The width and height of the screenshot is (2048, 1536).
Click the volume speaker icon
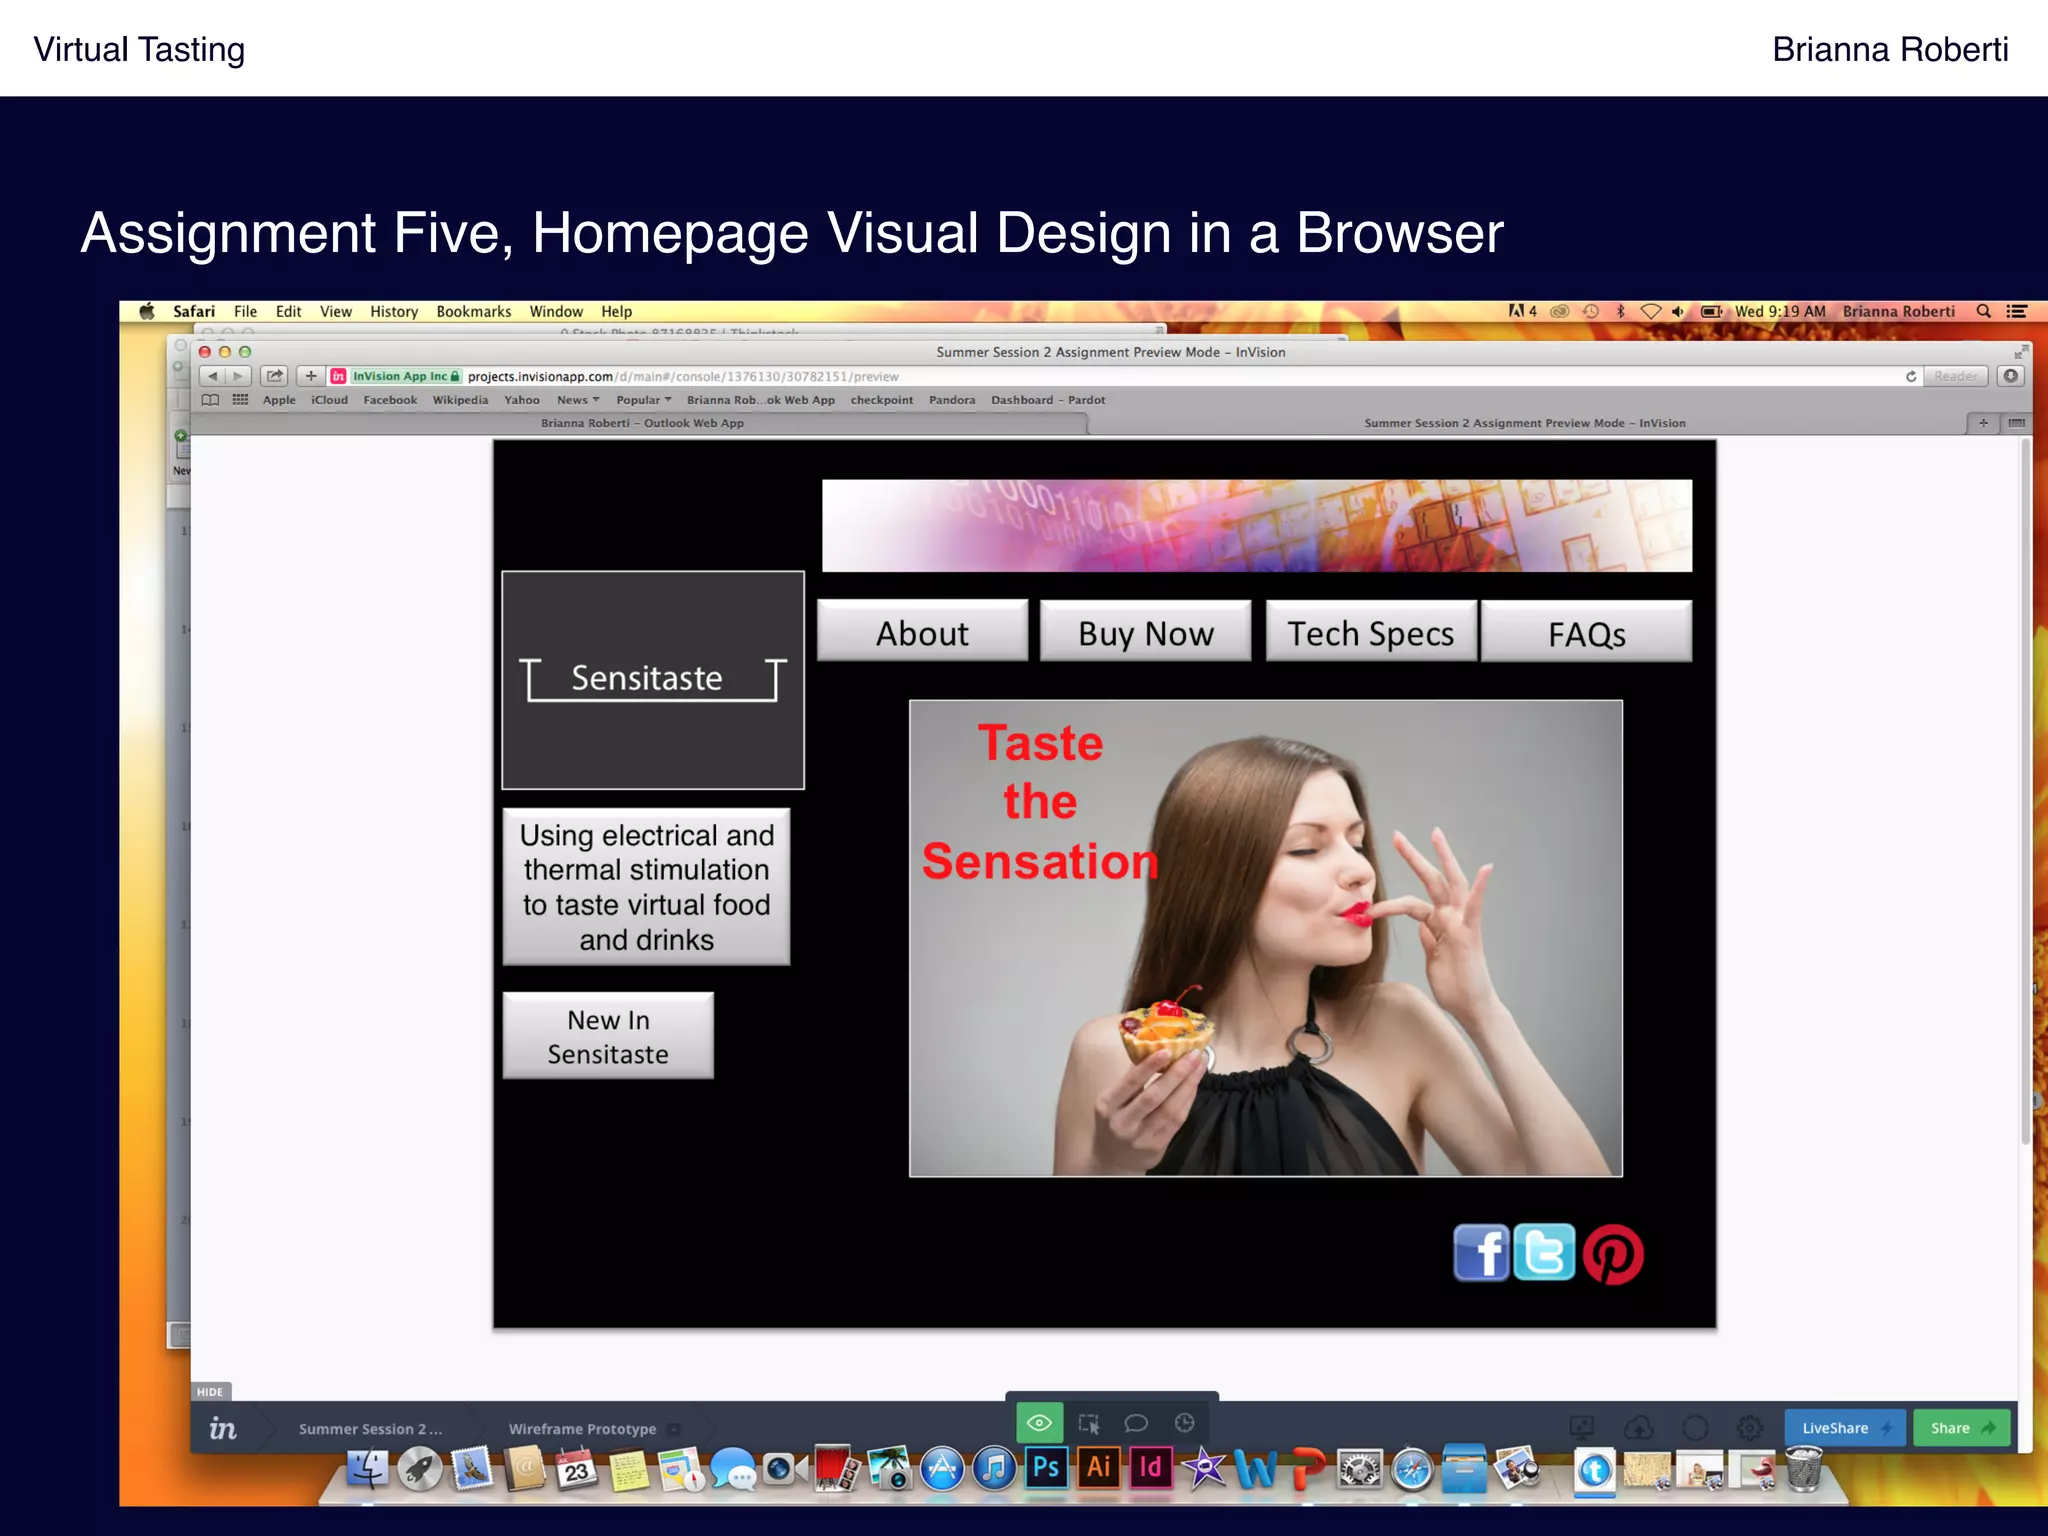(1678, 311)
